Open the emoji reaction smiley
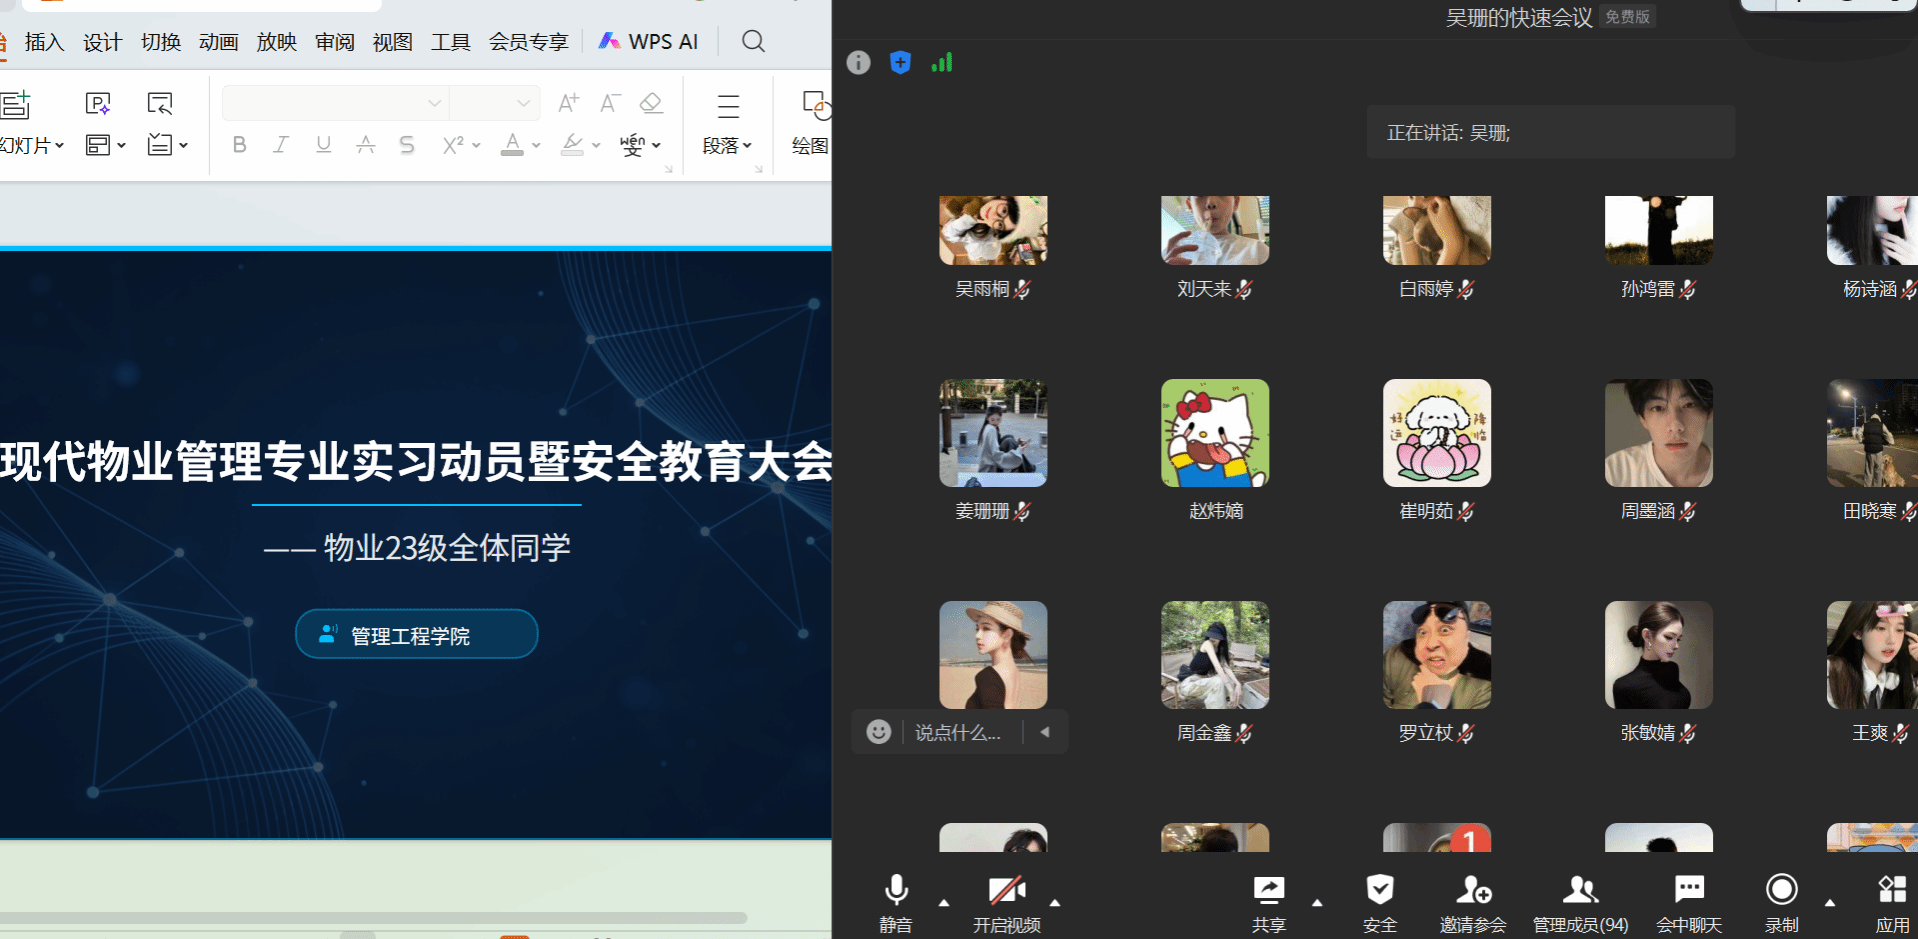The image size is (1918, 939). (x=878, y=732)
